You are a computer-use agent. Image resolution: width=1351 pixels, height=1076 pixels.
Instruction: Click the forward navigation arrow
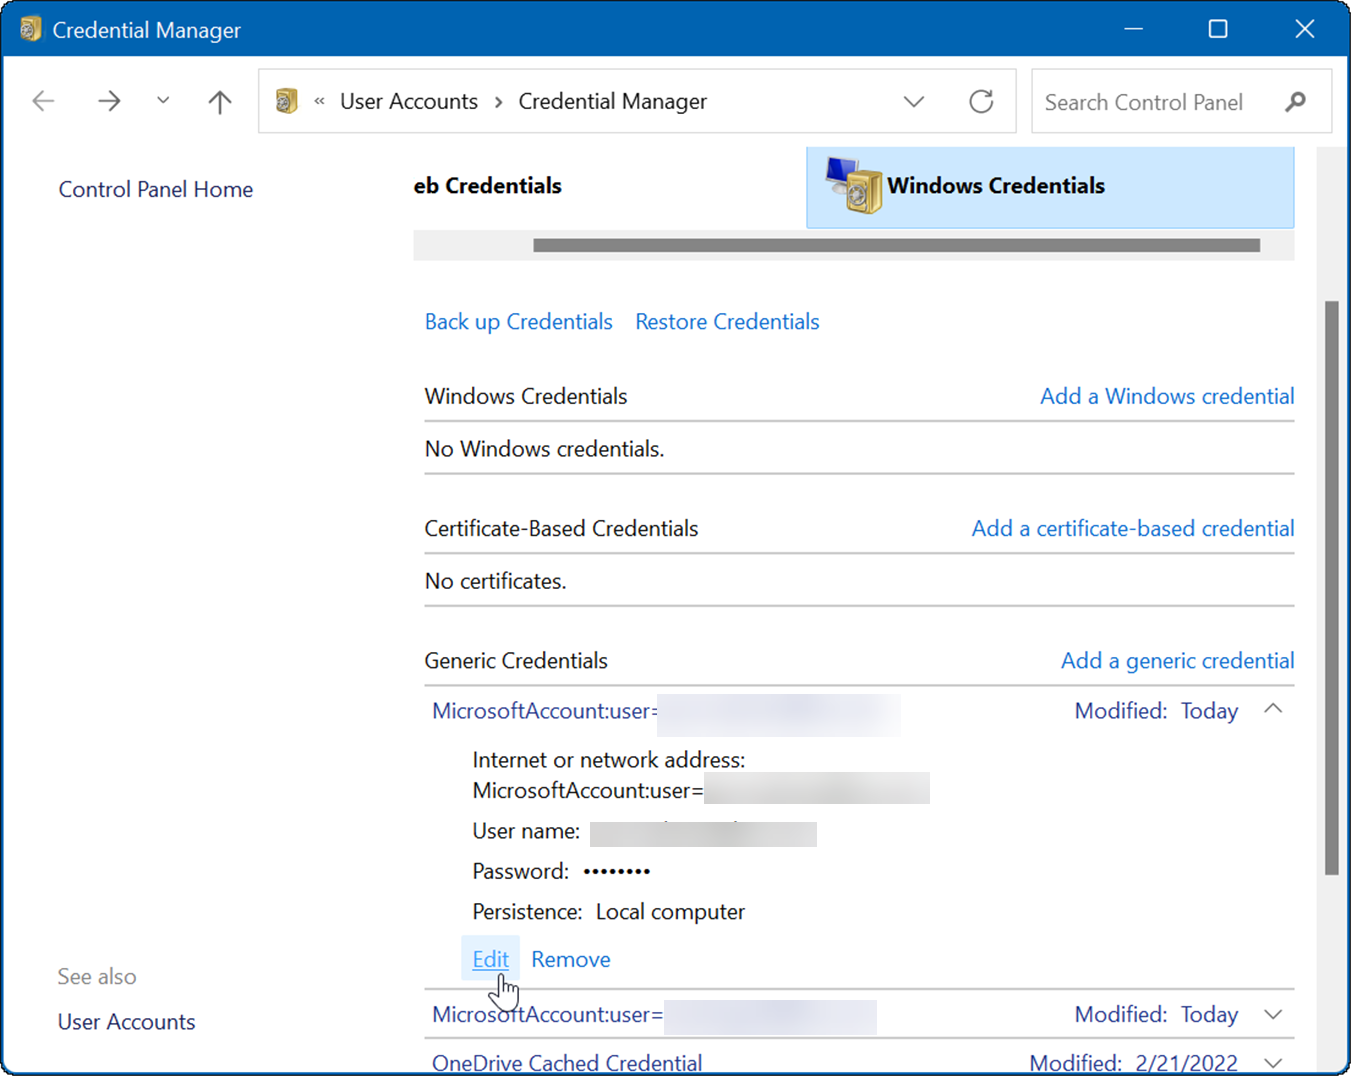[x=110, y=101]
